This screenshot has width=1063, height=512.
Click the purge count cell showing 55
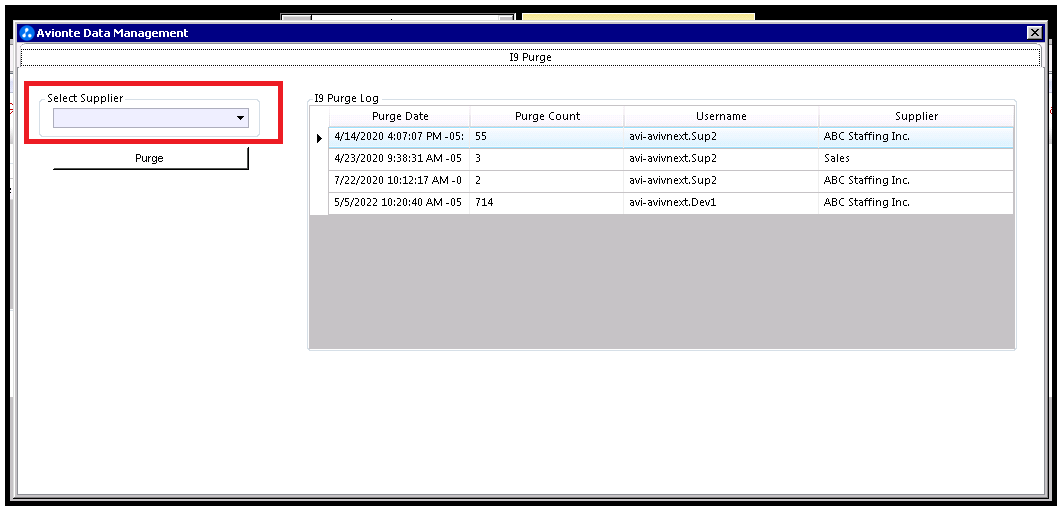pyautogui.click(x=547, y=137)
